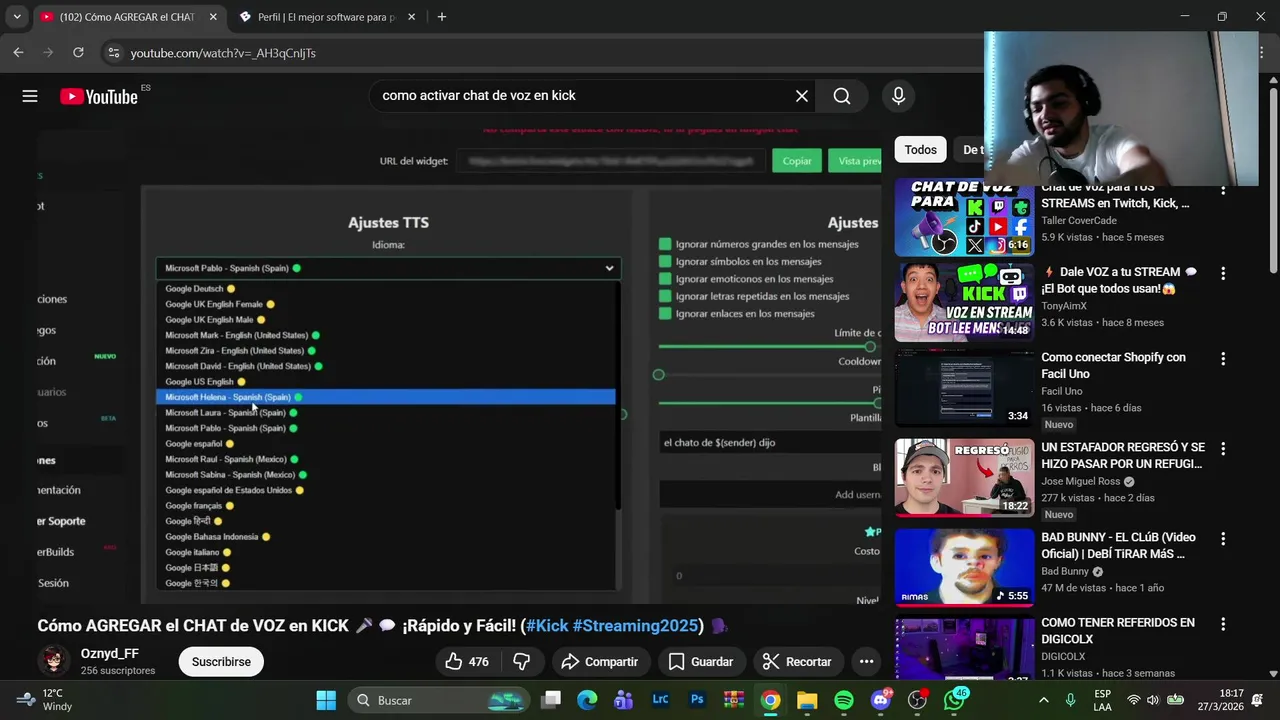
Task: Open options for BAD BUNNY video
Action: pyautogui.click(x=1222, y=538)
